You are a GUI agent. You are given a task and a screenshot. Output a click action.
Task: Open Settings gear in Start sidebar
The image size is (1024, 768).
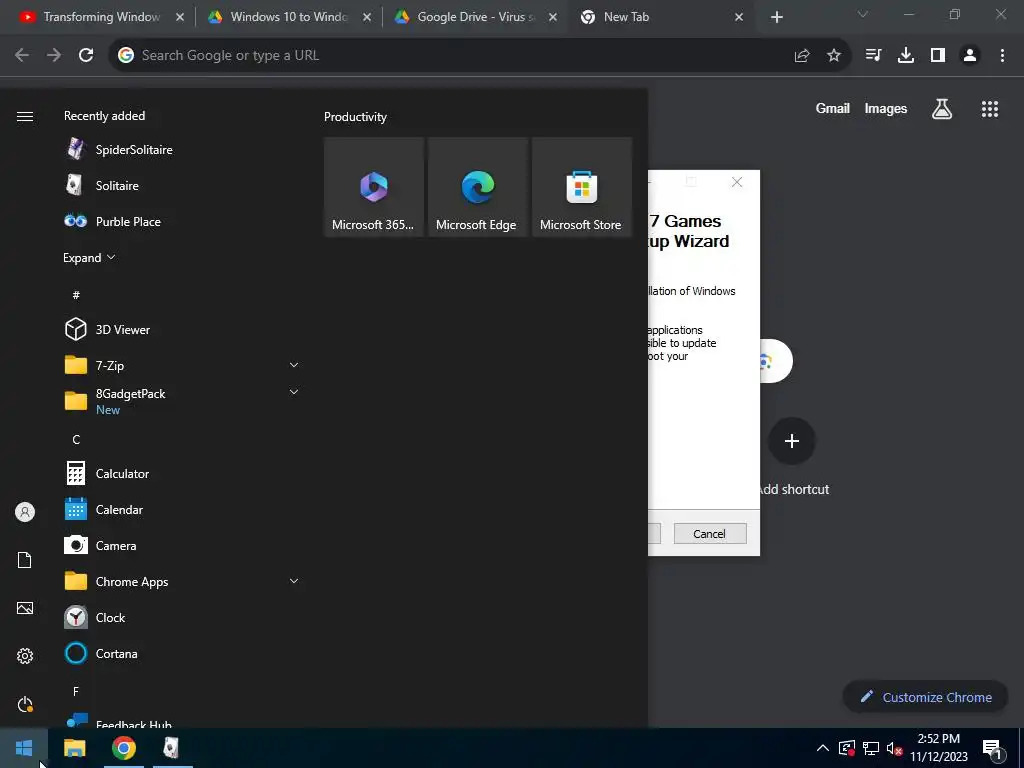[x=25, y=656]
